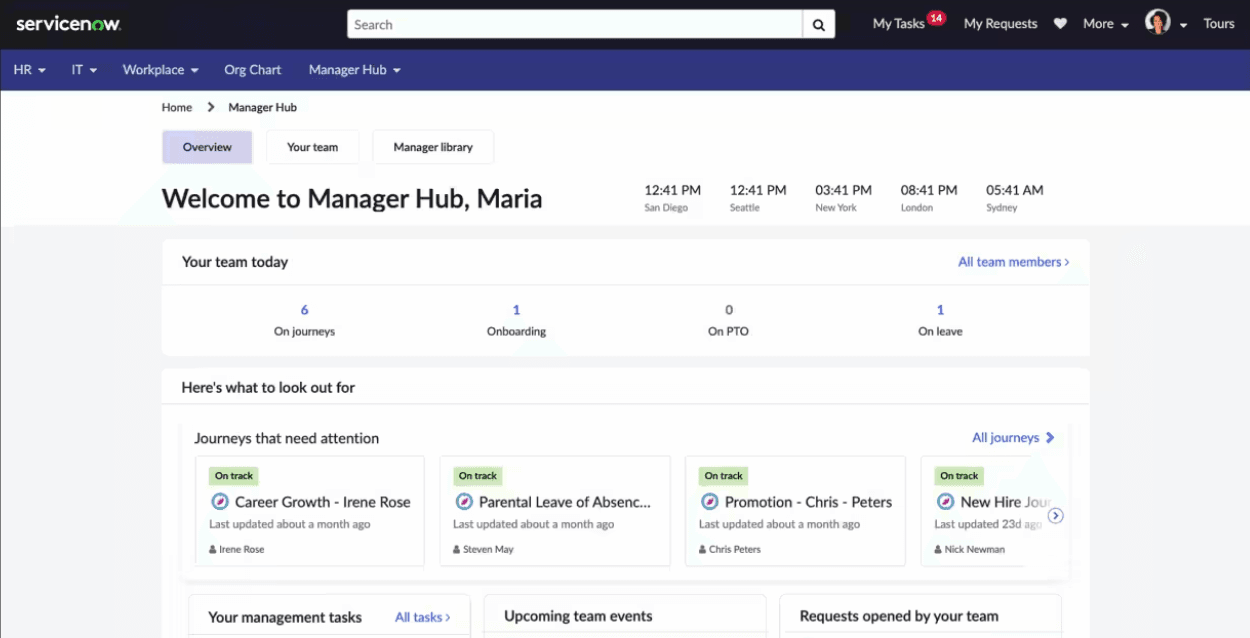This screenshot has height=638, width=1250.
Task: Switch to the Your team tab
Action: [313, 147]
